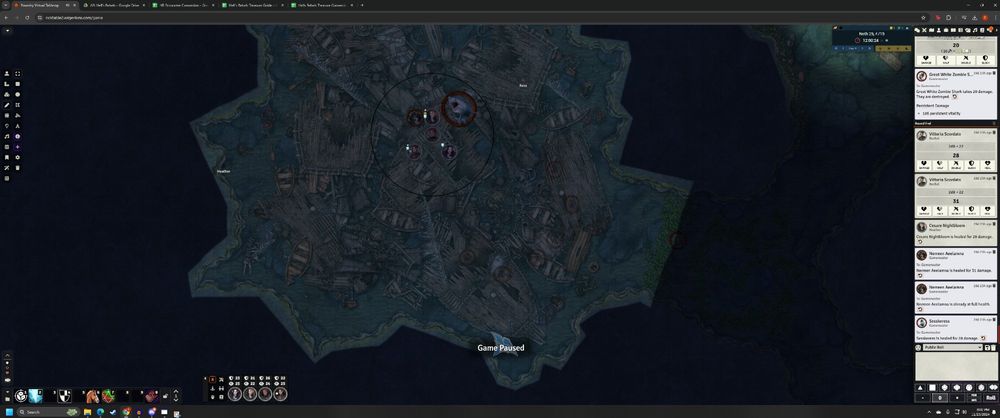Screen dimensions: 1000x418
Task: Toggle the macro hotbar lock
Action: [165, 396]
